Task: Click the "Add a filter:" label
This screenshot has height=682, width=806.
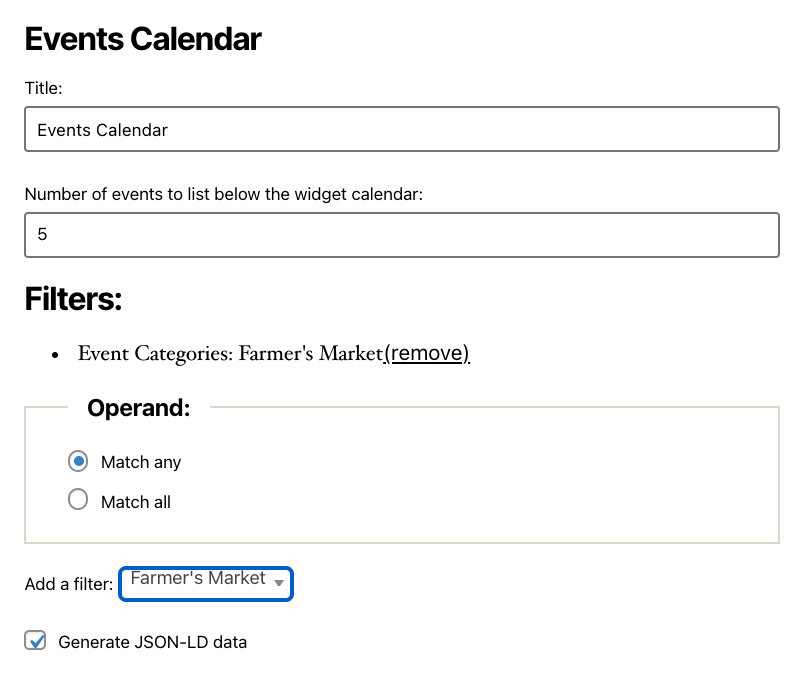Action: (x=69, y=584)
